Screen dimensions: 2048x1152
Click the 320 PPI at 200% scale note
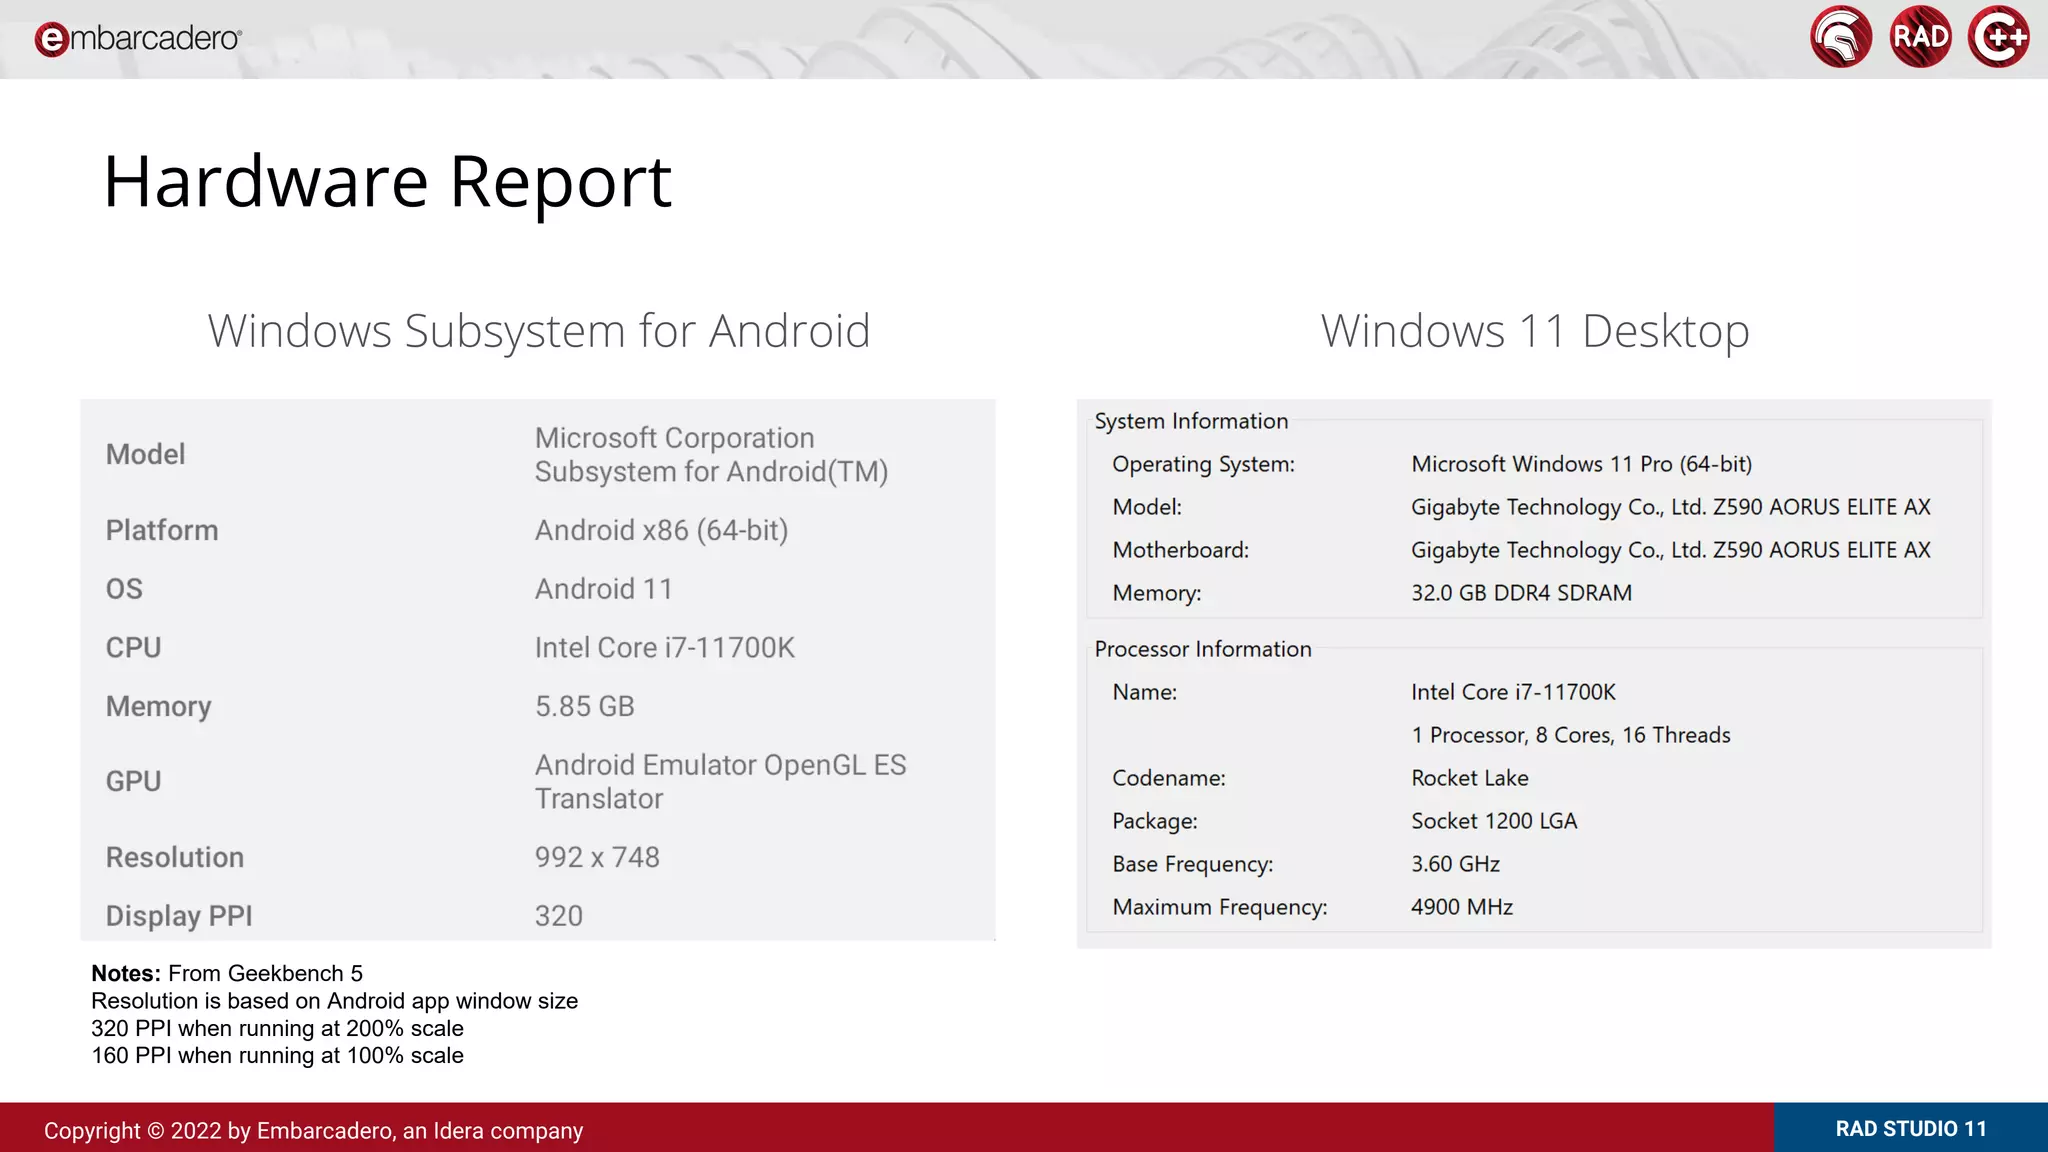[x=277, y=1028]
